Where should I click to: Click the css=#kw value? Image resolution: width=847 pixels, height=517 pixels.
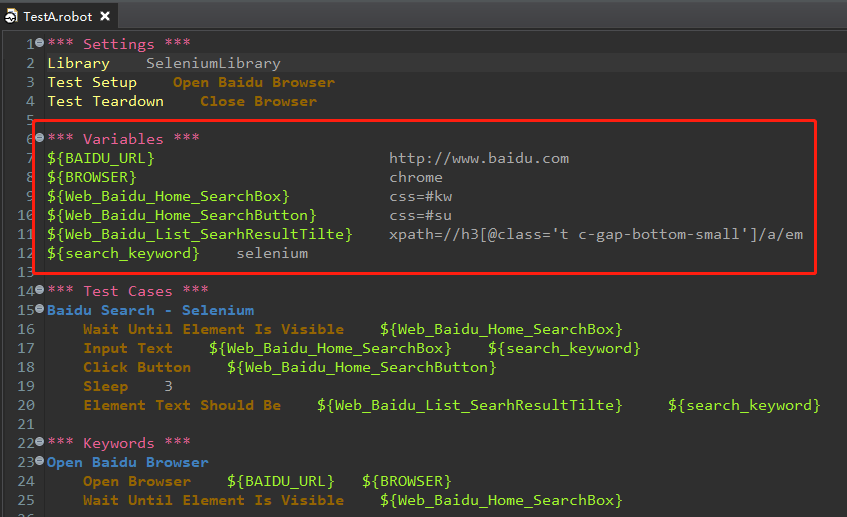(x=420, y=196)
